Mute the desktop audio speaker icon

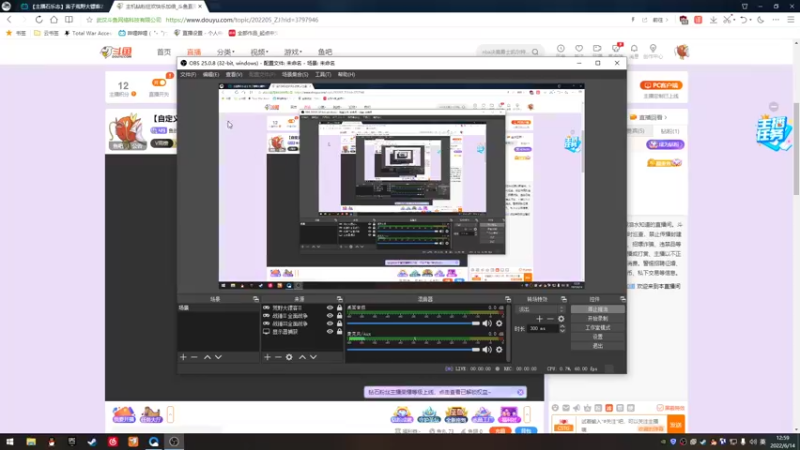click(x=487, y=323)
